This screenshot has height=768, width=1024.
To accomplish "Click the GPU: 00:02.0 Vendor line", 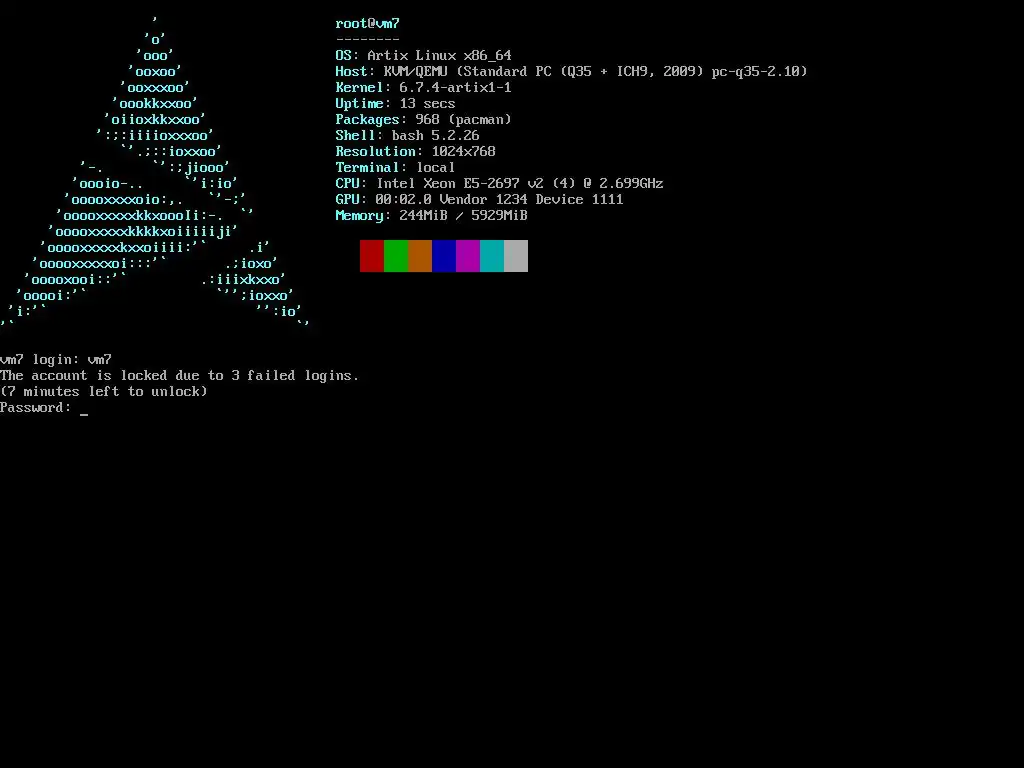I will pyautogui.click(x=479, y=199).
